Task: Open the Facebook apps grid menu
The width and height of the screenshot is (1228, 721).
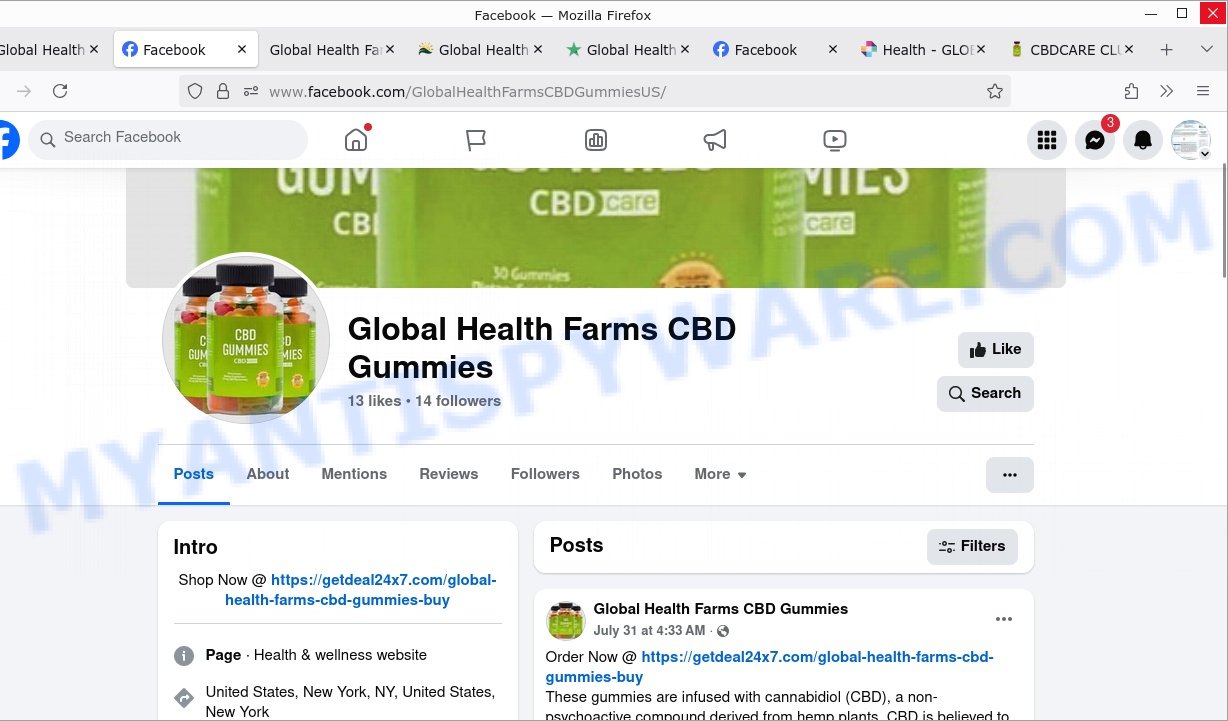Action: [1047, 141]
